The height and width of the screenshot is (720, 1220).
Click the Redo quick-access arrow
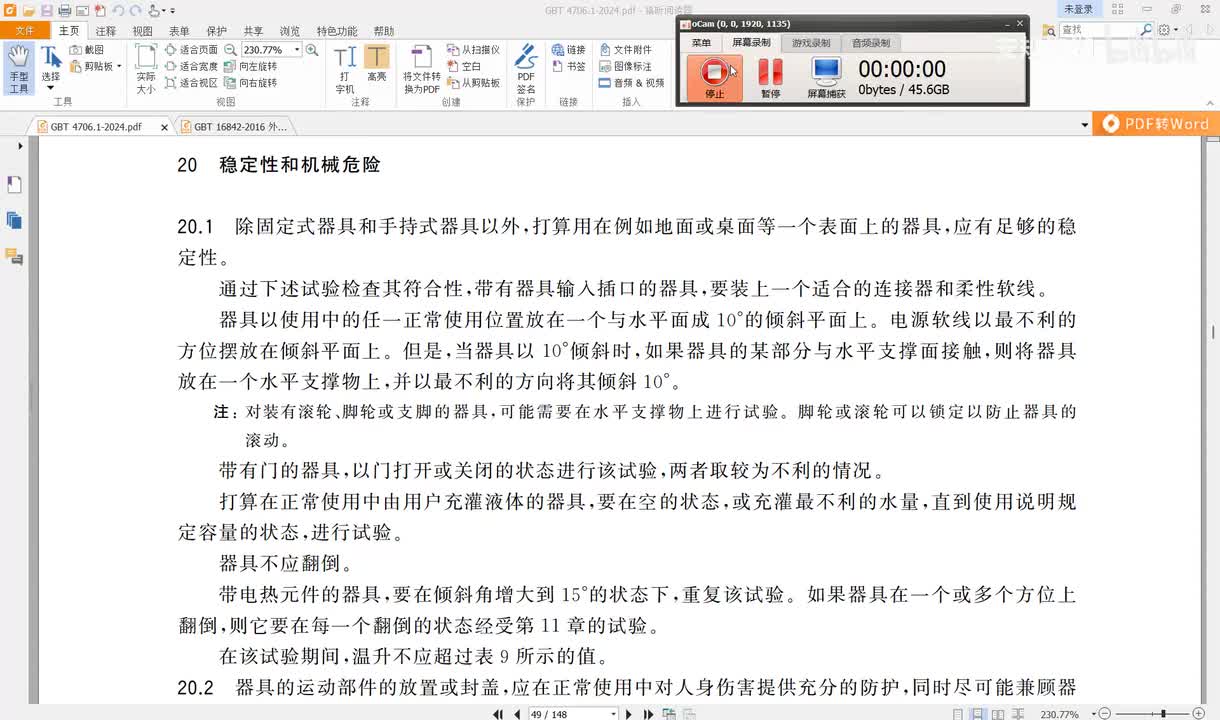point(134,10)
